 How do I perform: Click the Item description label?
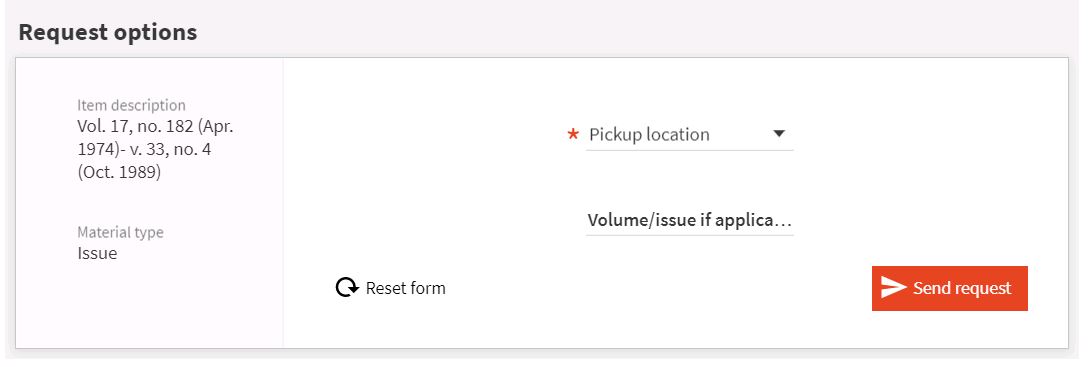point(132,105)
